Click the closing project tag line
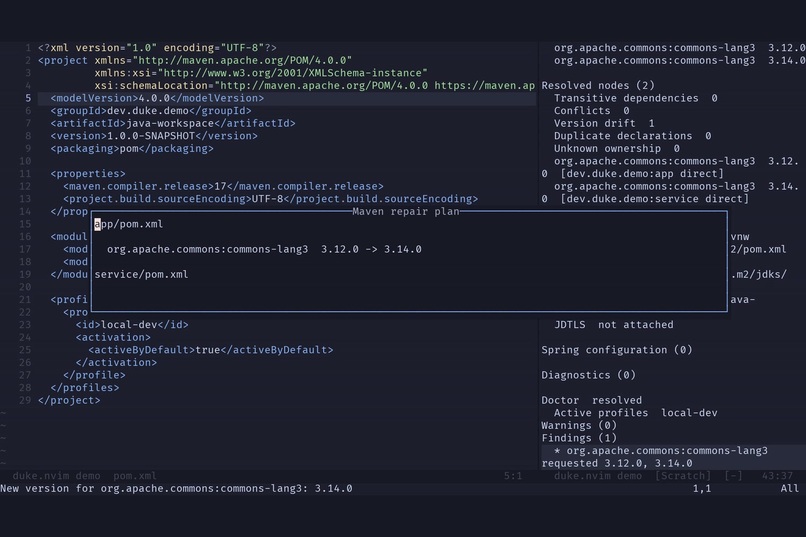 69,400
